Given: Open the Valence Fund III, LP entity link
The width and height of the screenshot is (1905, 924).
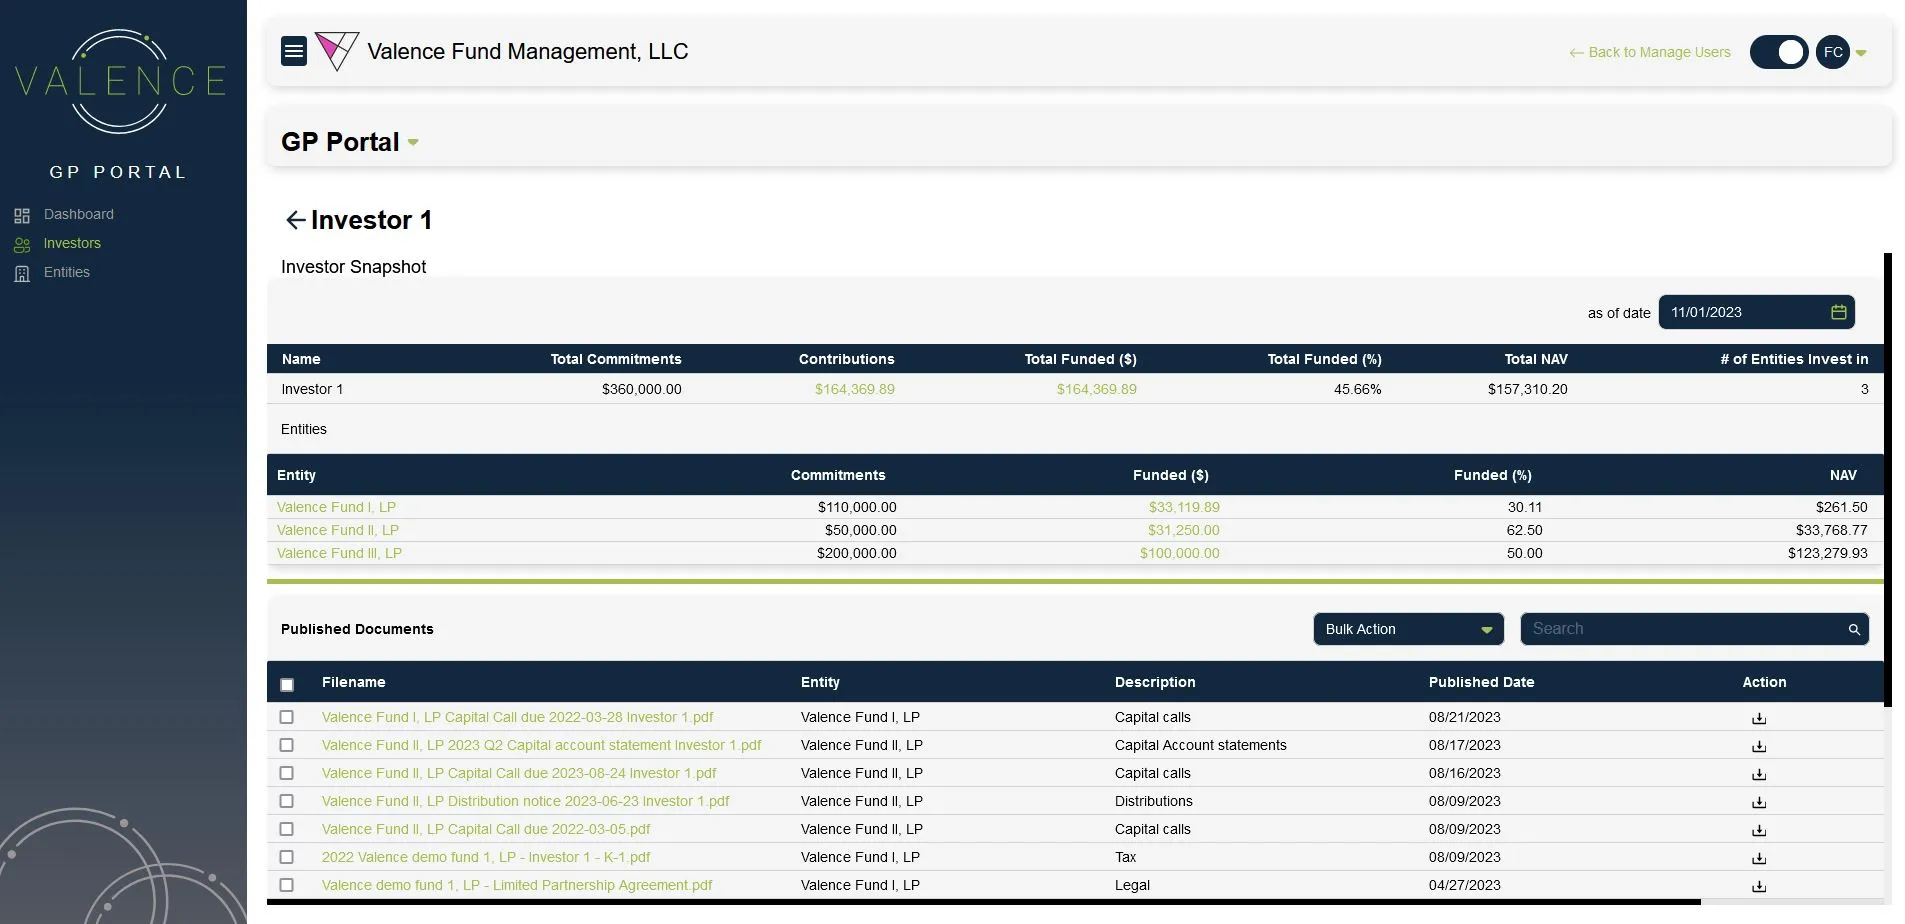Looking at the screenshot, I should tap(339, 553).
